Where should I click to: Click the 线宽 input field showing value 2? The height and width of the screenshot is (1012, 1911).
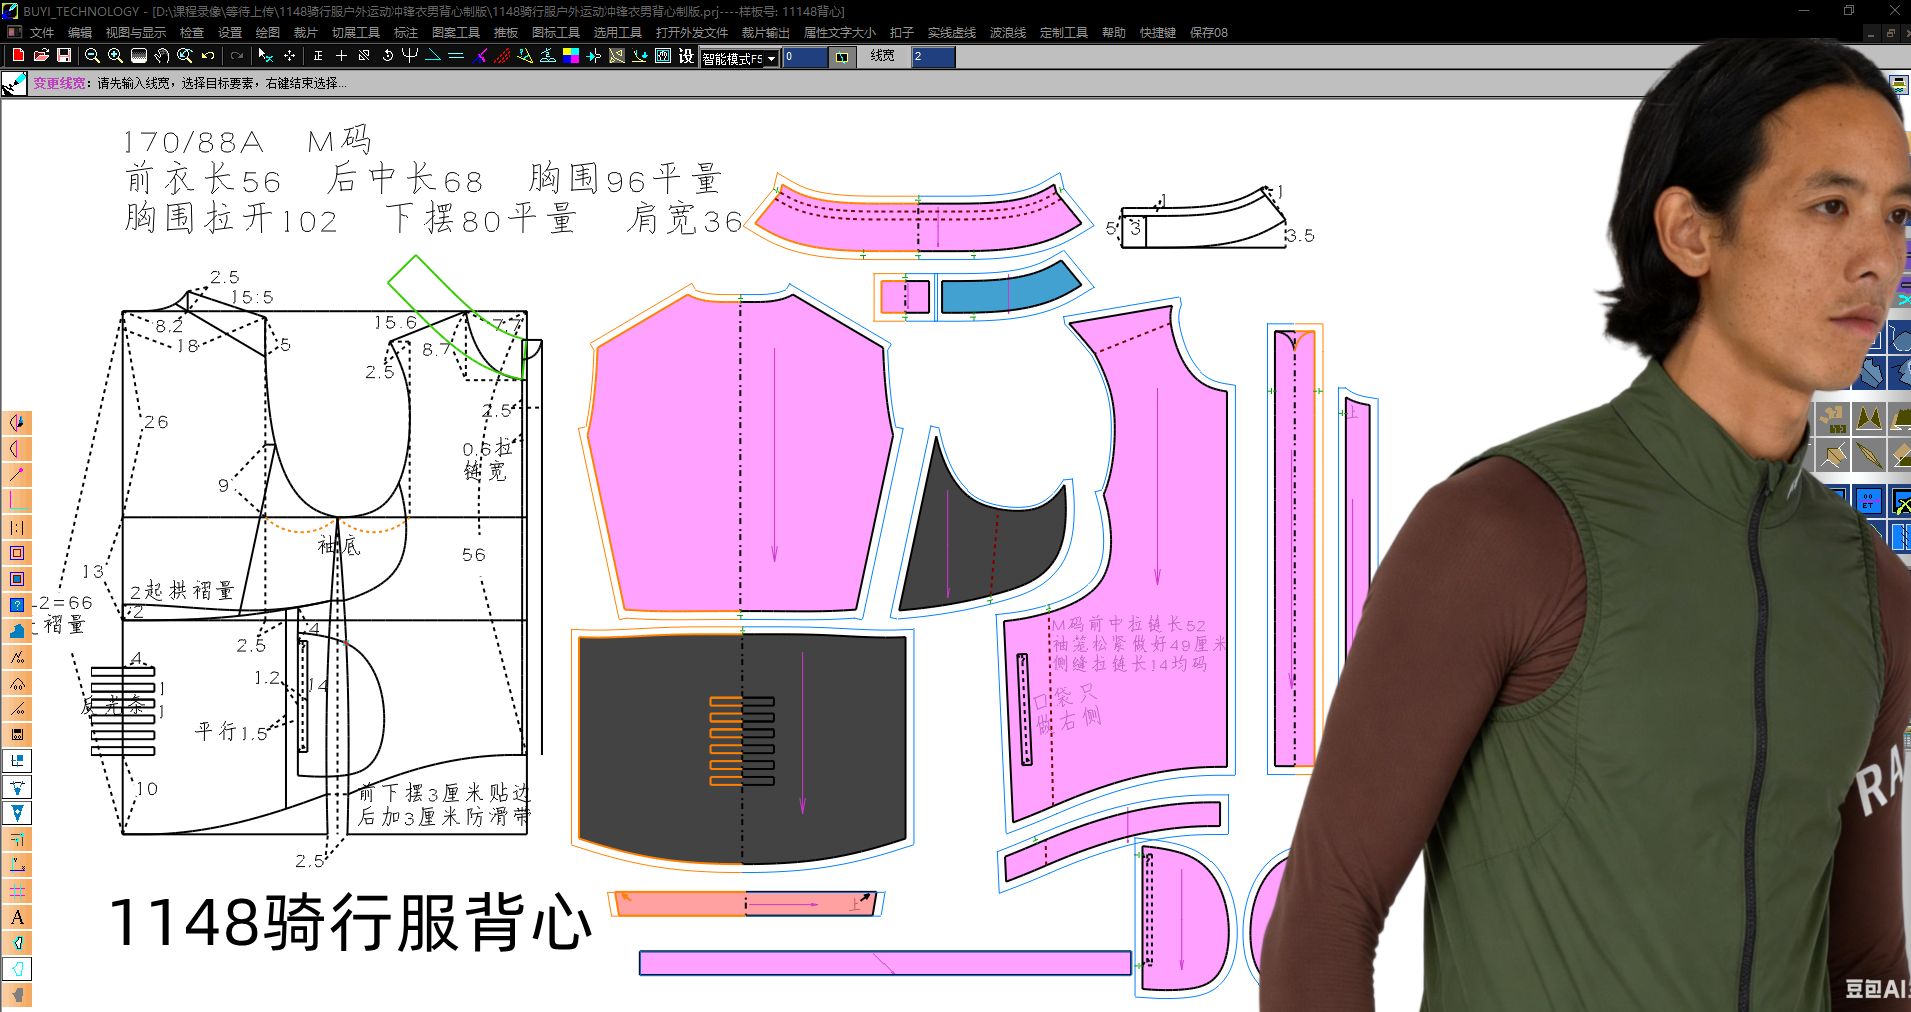pyautogui.click(x=930, y=56)
